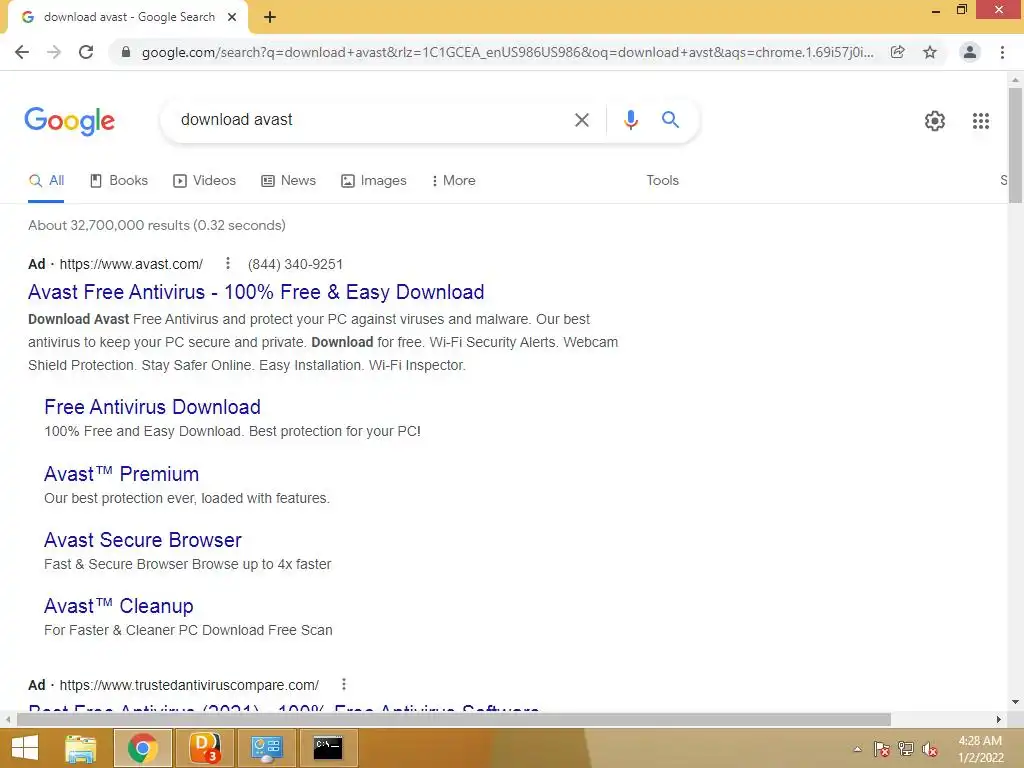Switch to the Videos tab
The height and width of the screenshot is (768, 1024).
click(204, 181)
